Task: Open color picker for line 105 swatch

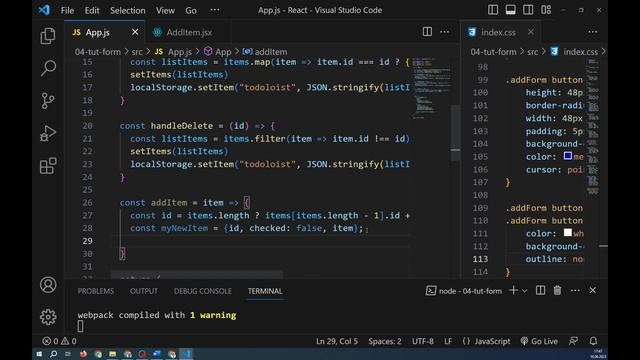Action: click(x=568, y=156)
